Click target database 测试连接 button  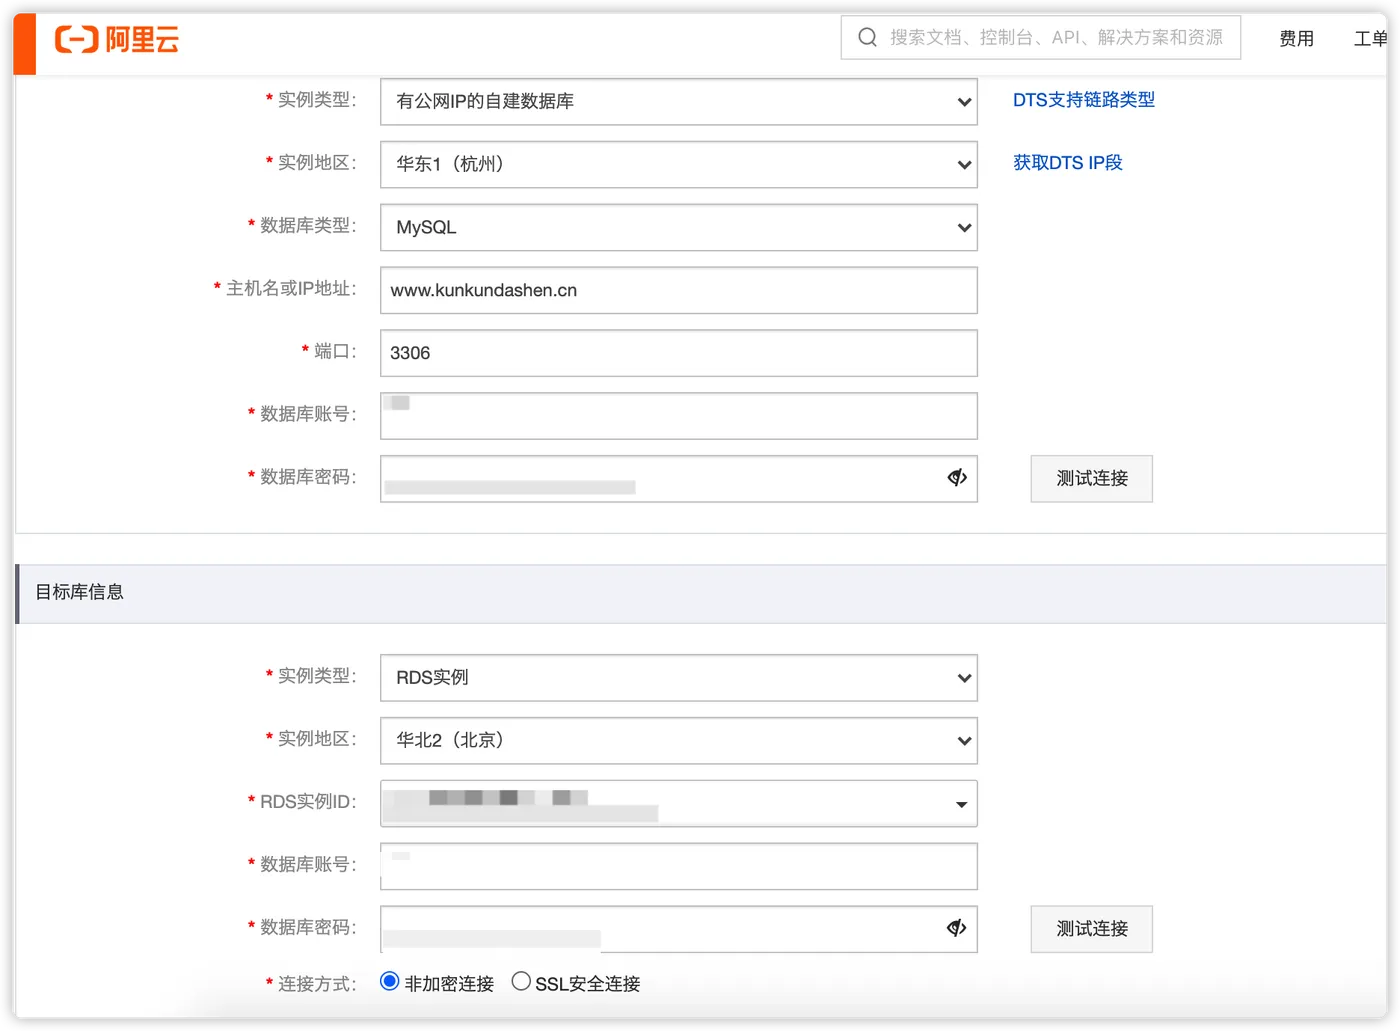coord(1092,929)
